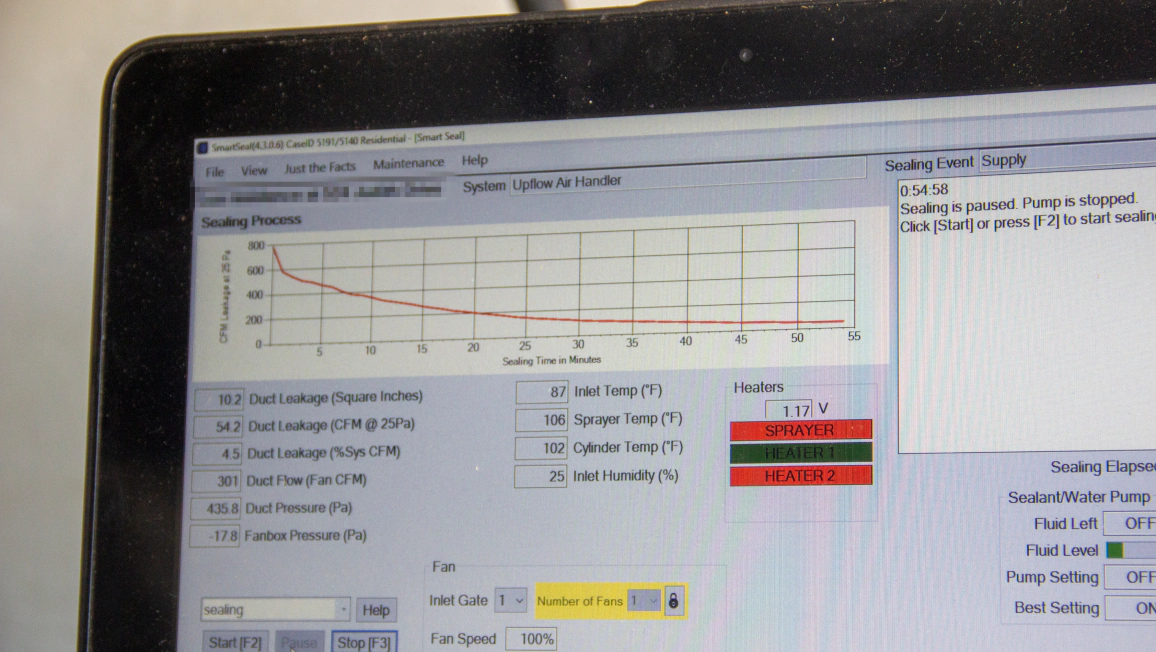Select the Sealing Event tab
Viewport: 1156px width, 652px height.
pos(930,161)
